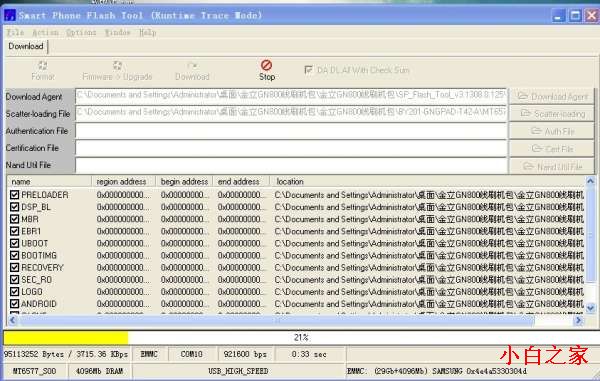Click the LOGO row location path
600x381 pixels.
(429, 291)
